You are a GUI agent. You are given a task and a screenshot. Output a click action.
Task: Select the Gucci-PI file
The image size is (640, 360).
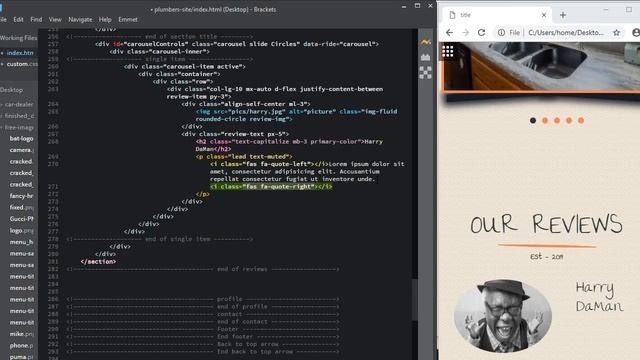tap(21, 219)
